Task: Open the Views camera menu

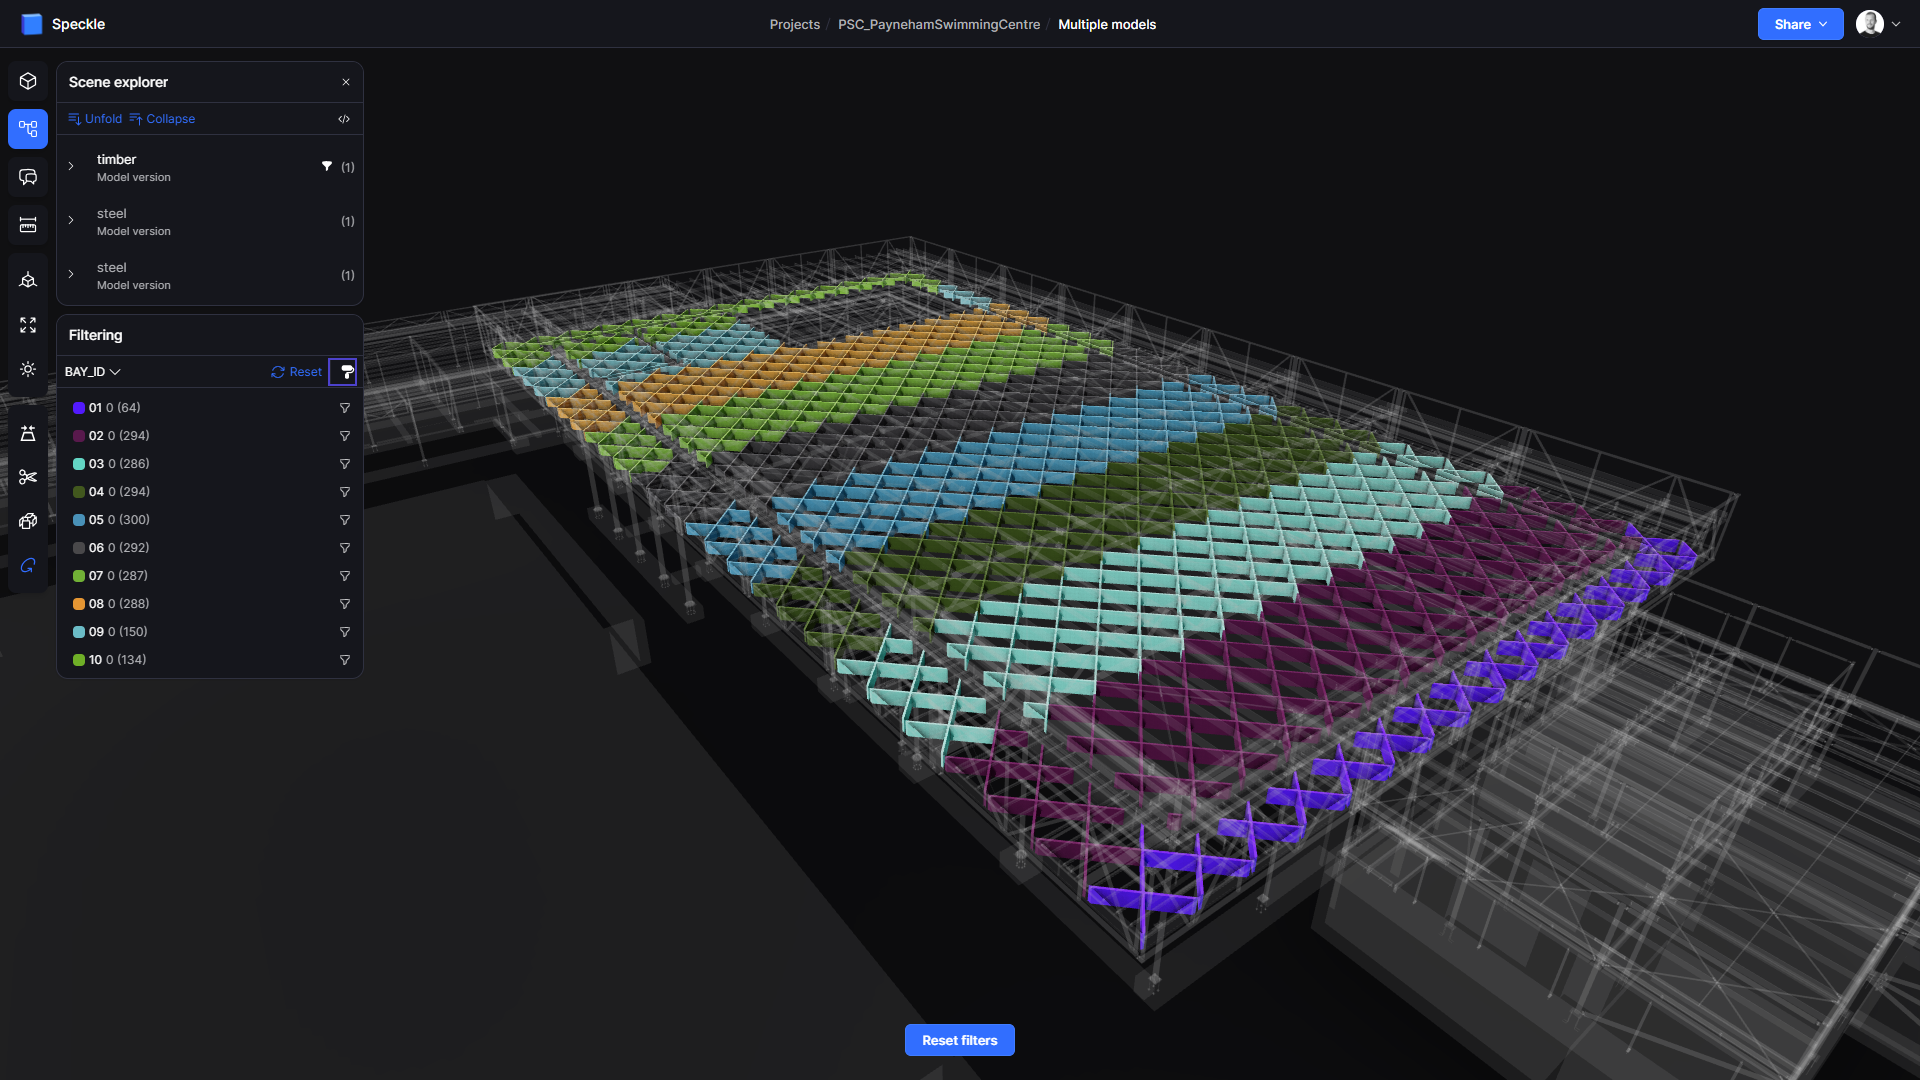Action: pos(28,280)
